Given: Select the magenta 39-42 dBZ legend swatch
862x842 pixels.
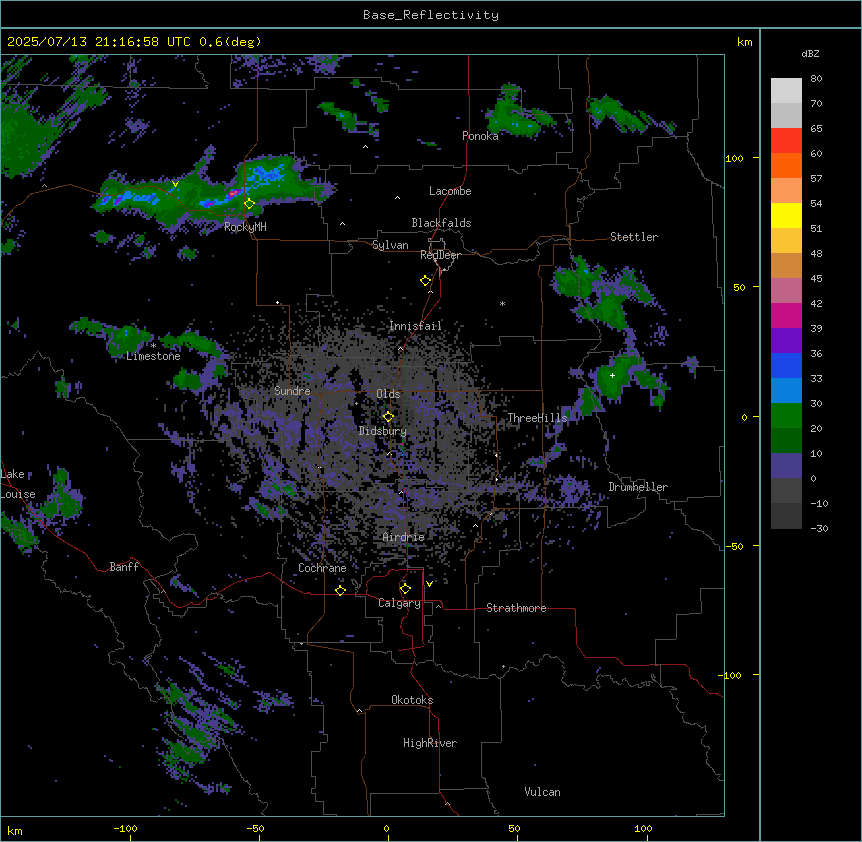Looking at the screenshot, I should click(786, 315).
